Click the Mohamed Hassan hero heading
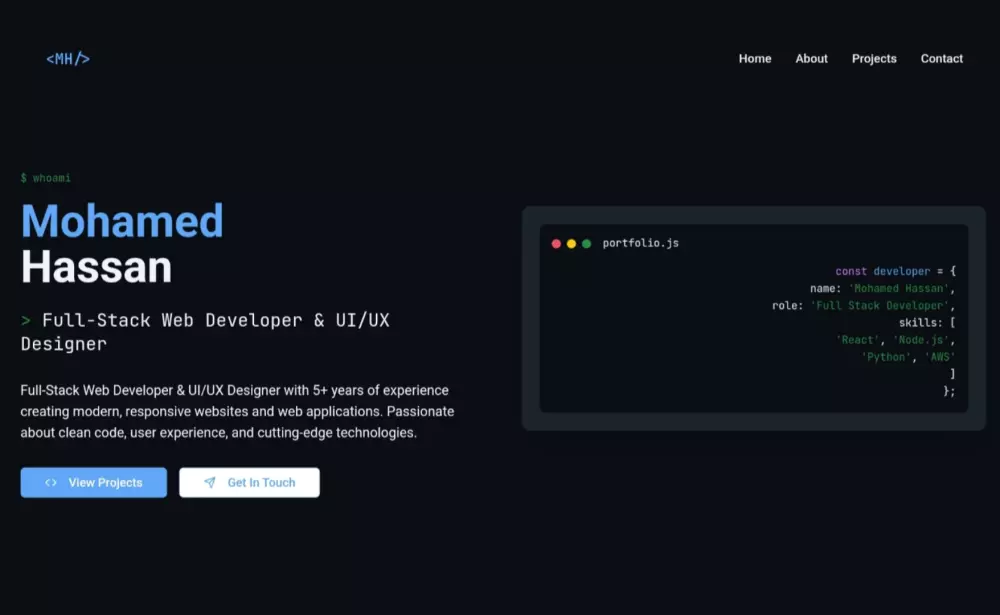The width and height of the screenshot is (1000, 615). tap(120, 240)
